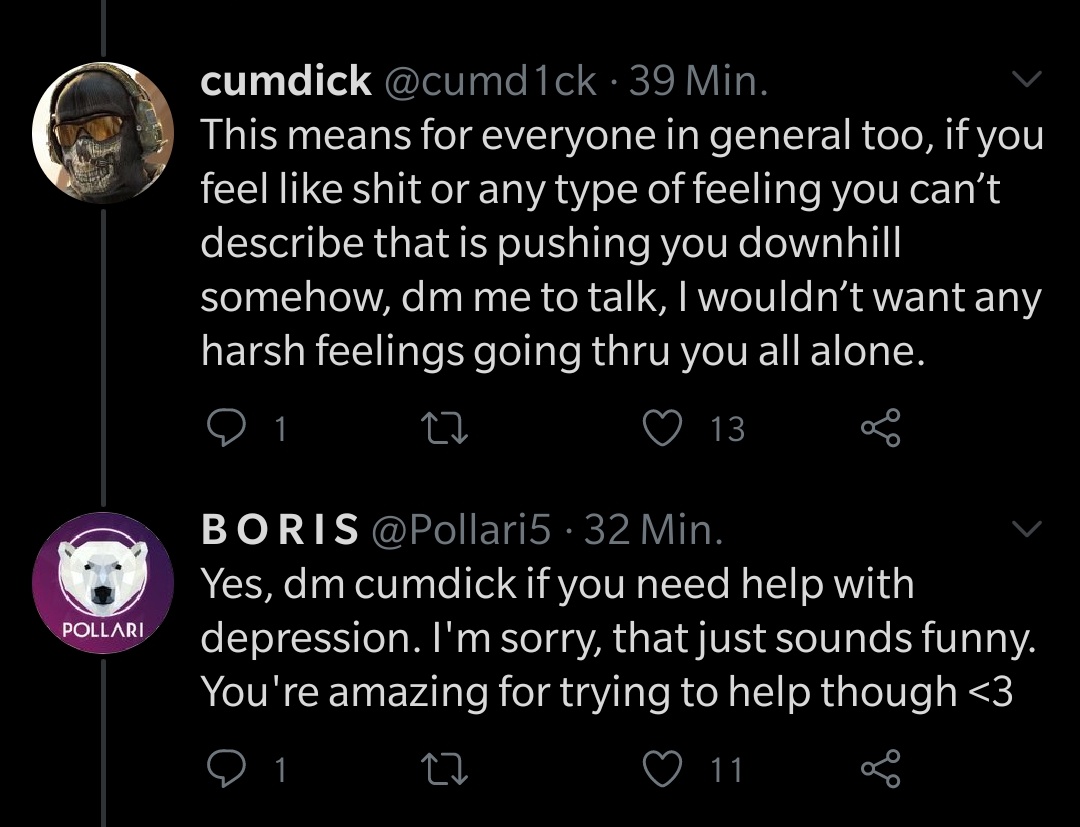
Task: Open the 39 Min. timestamp
Action: click(699, 82)
